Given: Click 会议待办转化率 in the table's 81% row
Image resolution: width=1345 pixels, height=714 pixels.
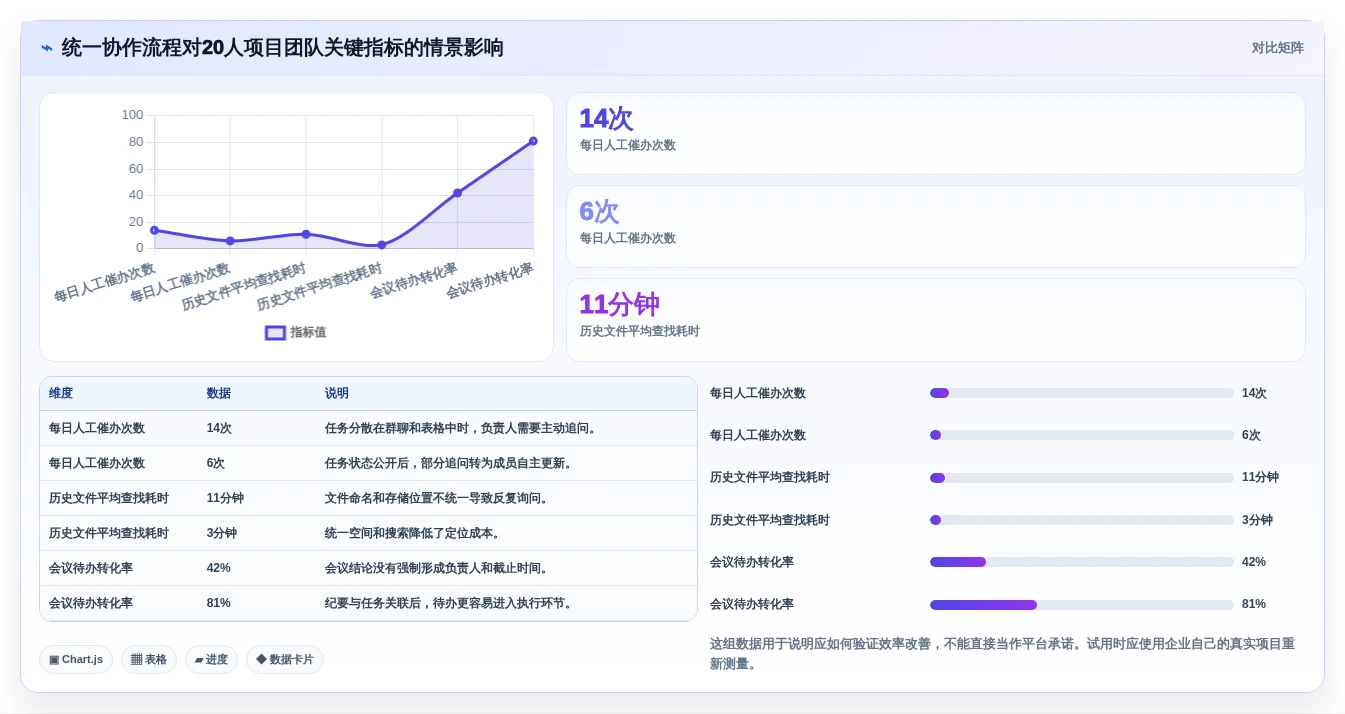Looking at the screenshot, I should [91, 603].
